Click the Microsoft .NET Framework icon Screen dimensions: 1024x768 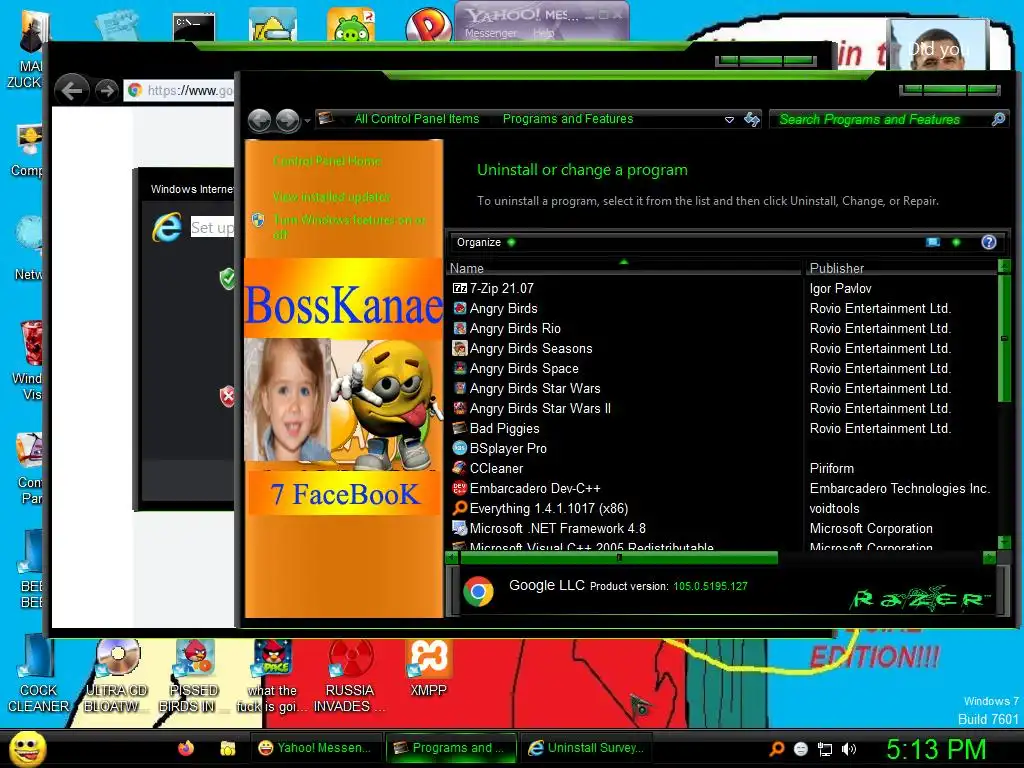coord(460,528)
